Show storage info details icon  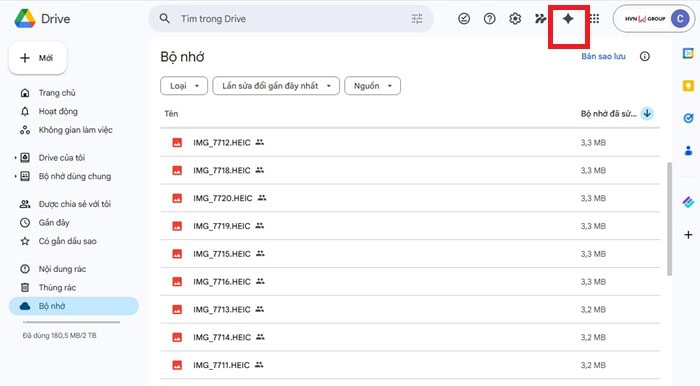point(645,56)
